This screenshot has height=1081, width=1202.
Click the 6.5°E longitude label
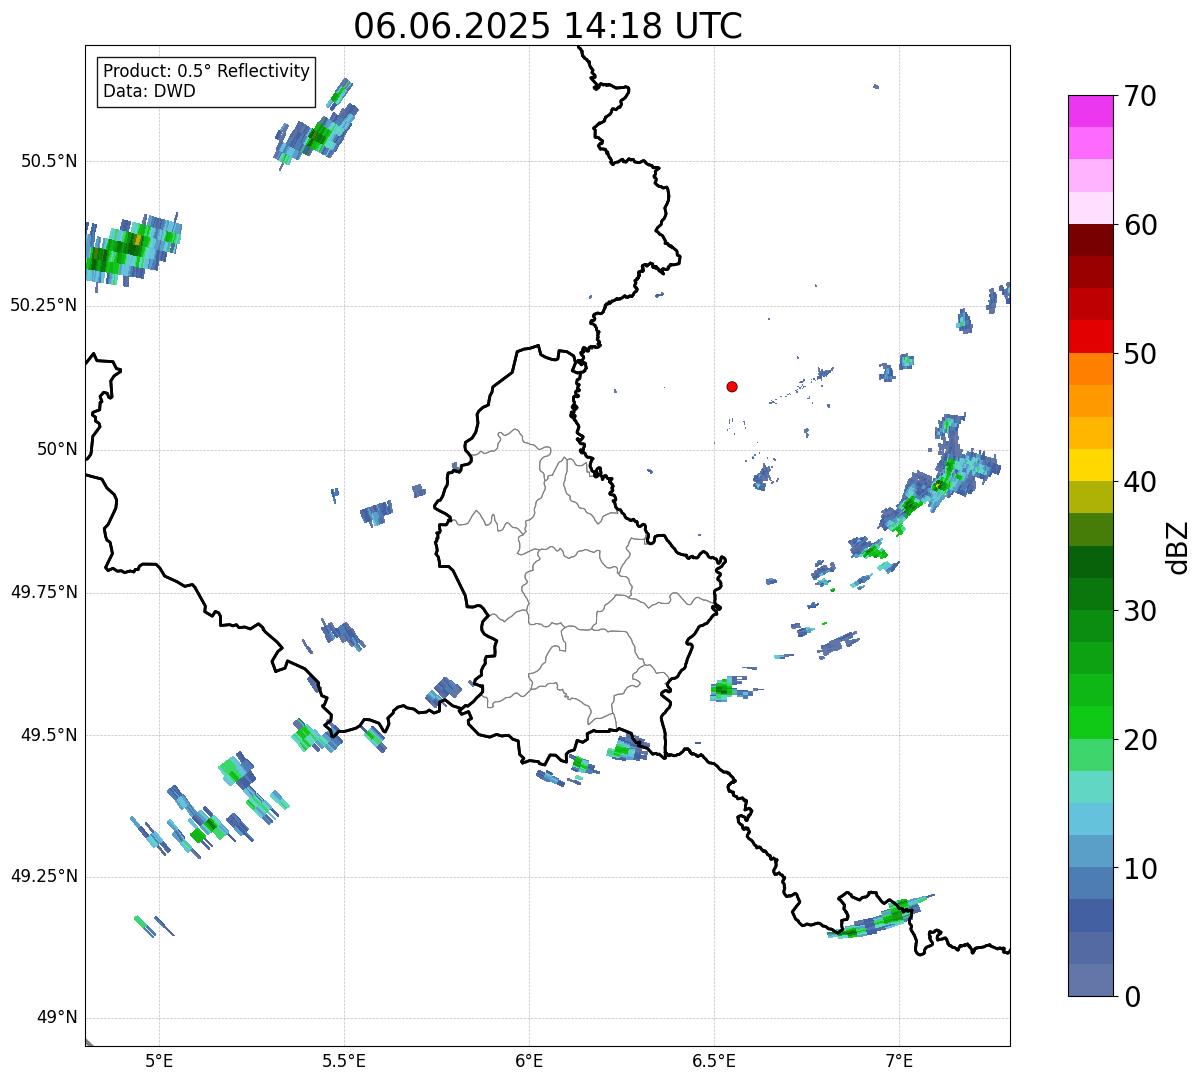(x=714, y=1060)
